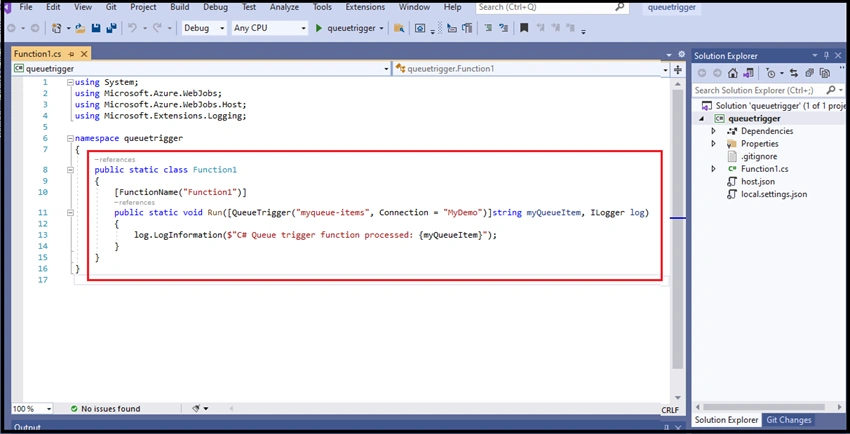Click the CRLF line ending indicator
850x434 pixels.
[670, 410]
